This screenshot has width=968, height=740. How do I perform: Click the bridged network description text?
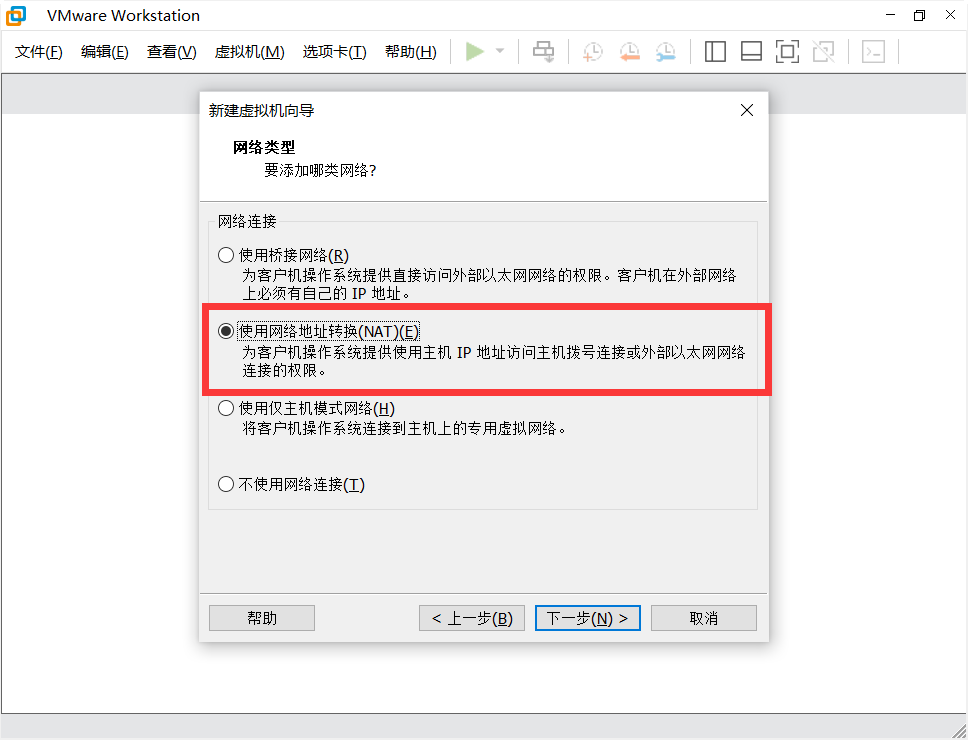(x=489, y=284)
